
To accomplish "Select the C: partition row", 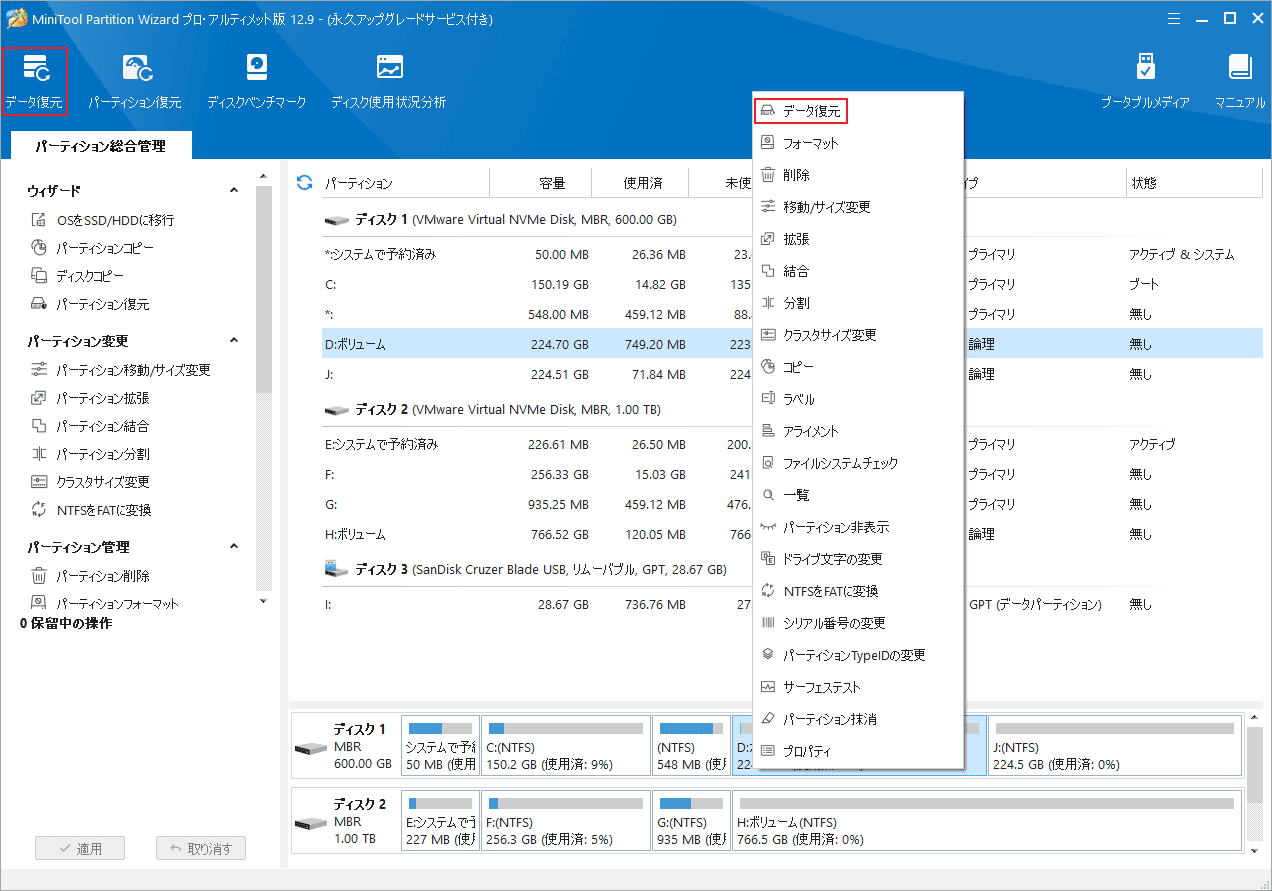I will pos(792,284).
